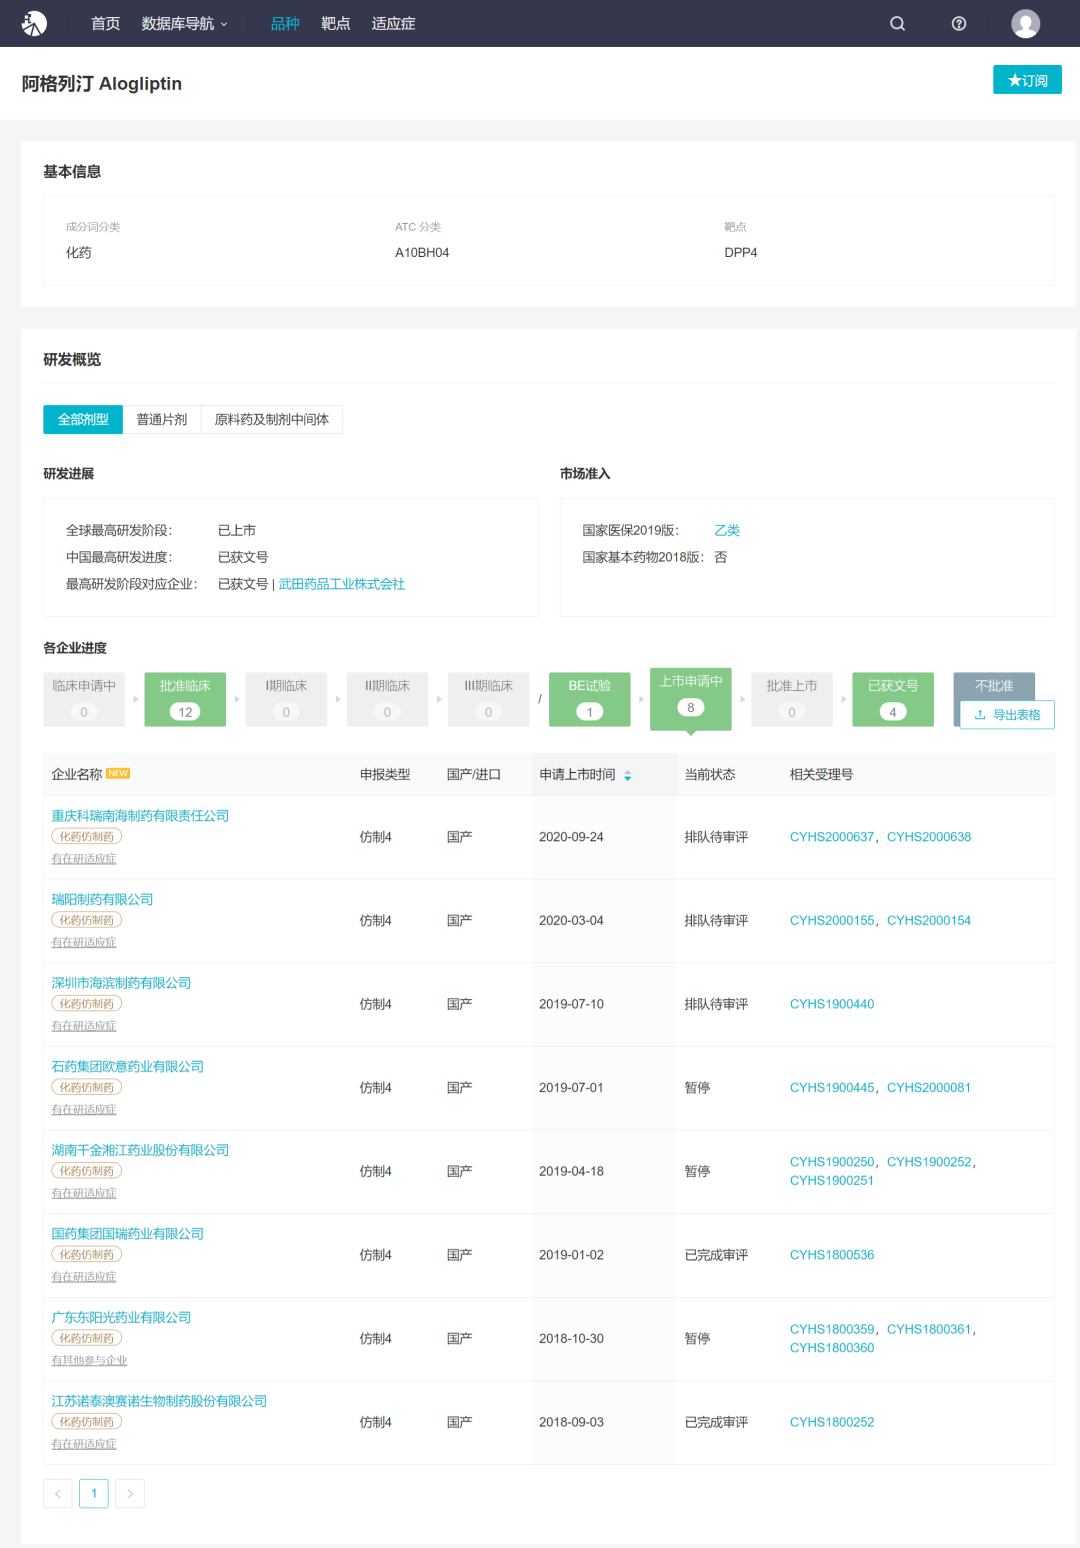The width and height of the screenshot is (1080, 1548).
Task: Open 乙类 medical insurance link
Action: click(x=727, y=530)
